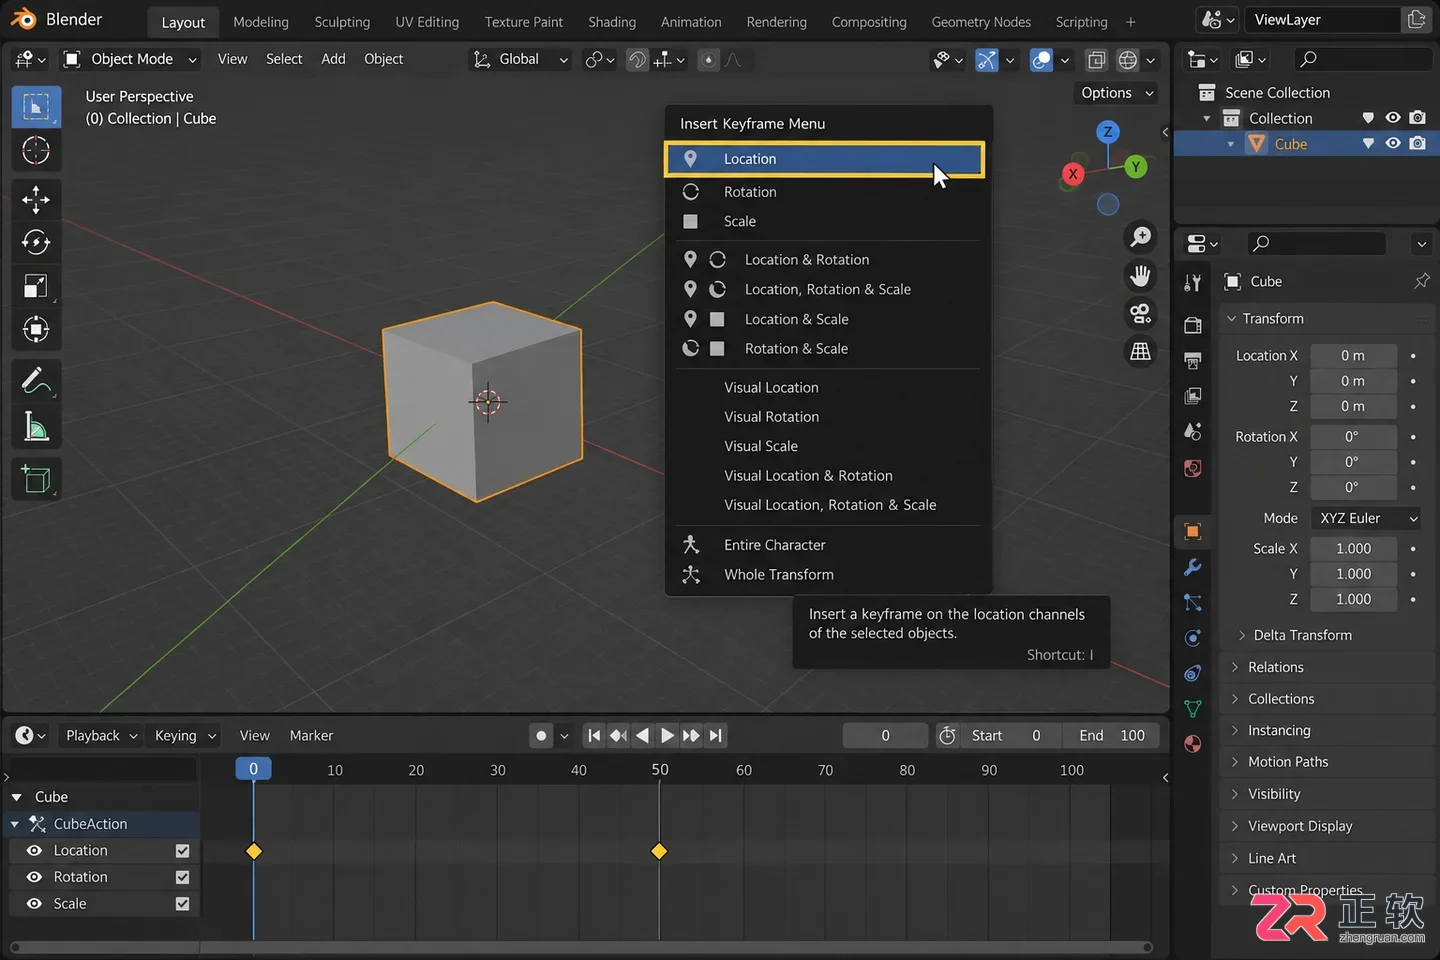The height and width of the screenshot is (960, 1440).
Task: Select the Measure tool
Action: click(x=36, y=427)
